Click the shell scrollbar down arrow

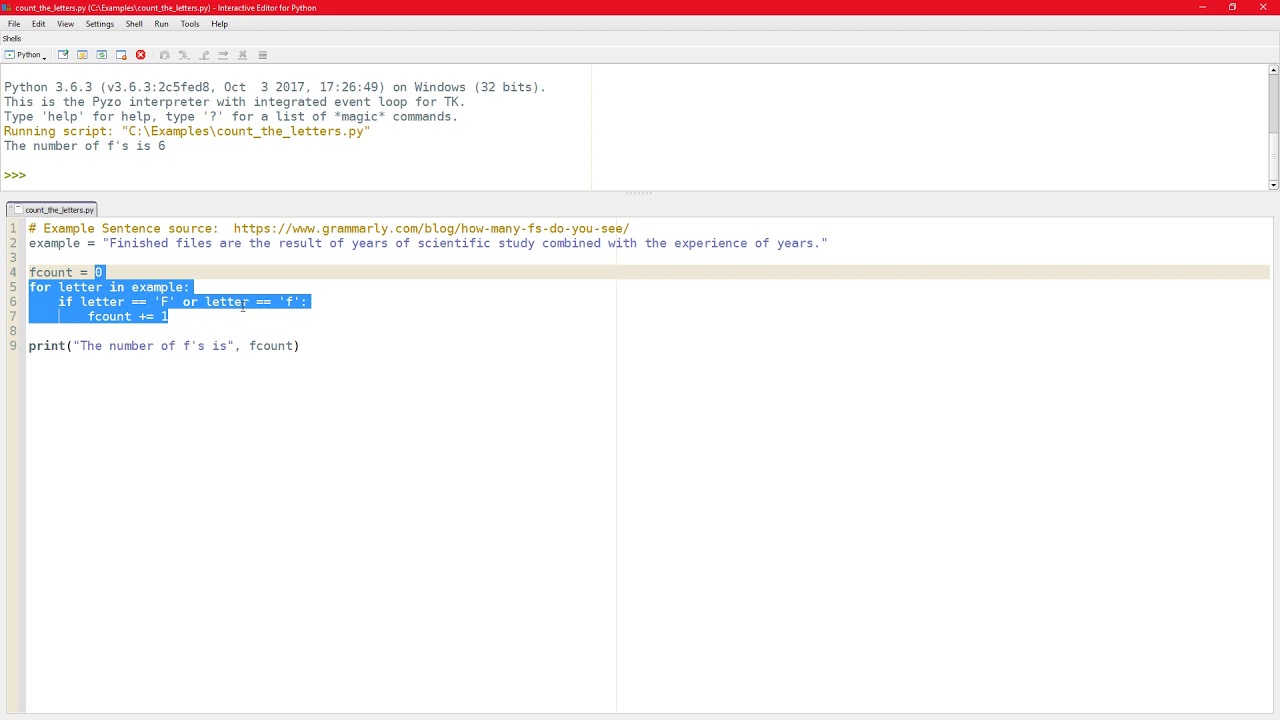point(1273,185)
